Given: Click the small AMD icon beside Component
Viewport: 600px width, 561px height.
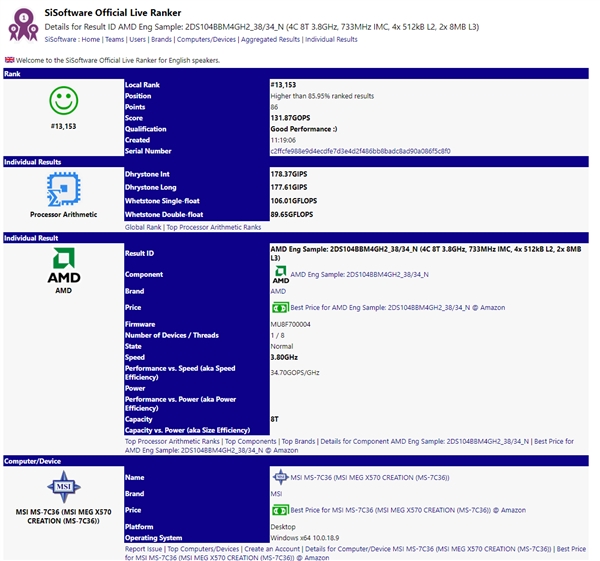Looking at the screenshot, I should point(280,275).
